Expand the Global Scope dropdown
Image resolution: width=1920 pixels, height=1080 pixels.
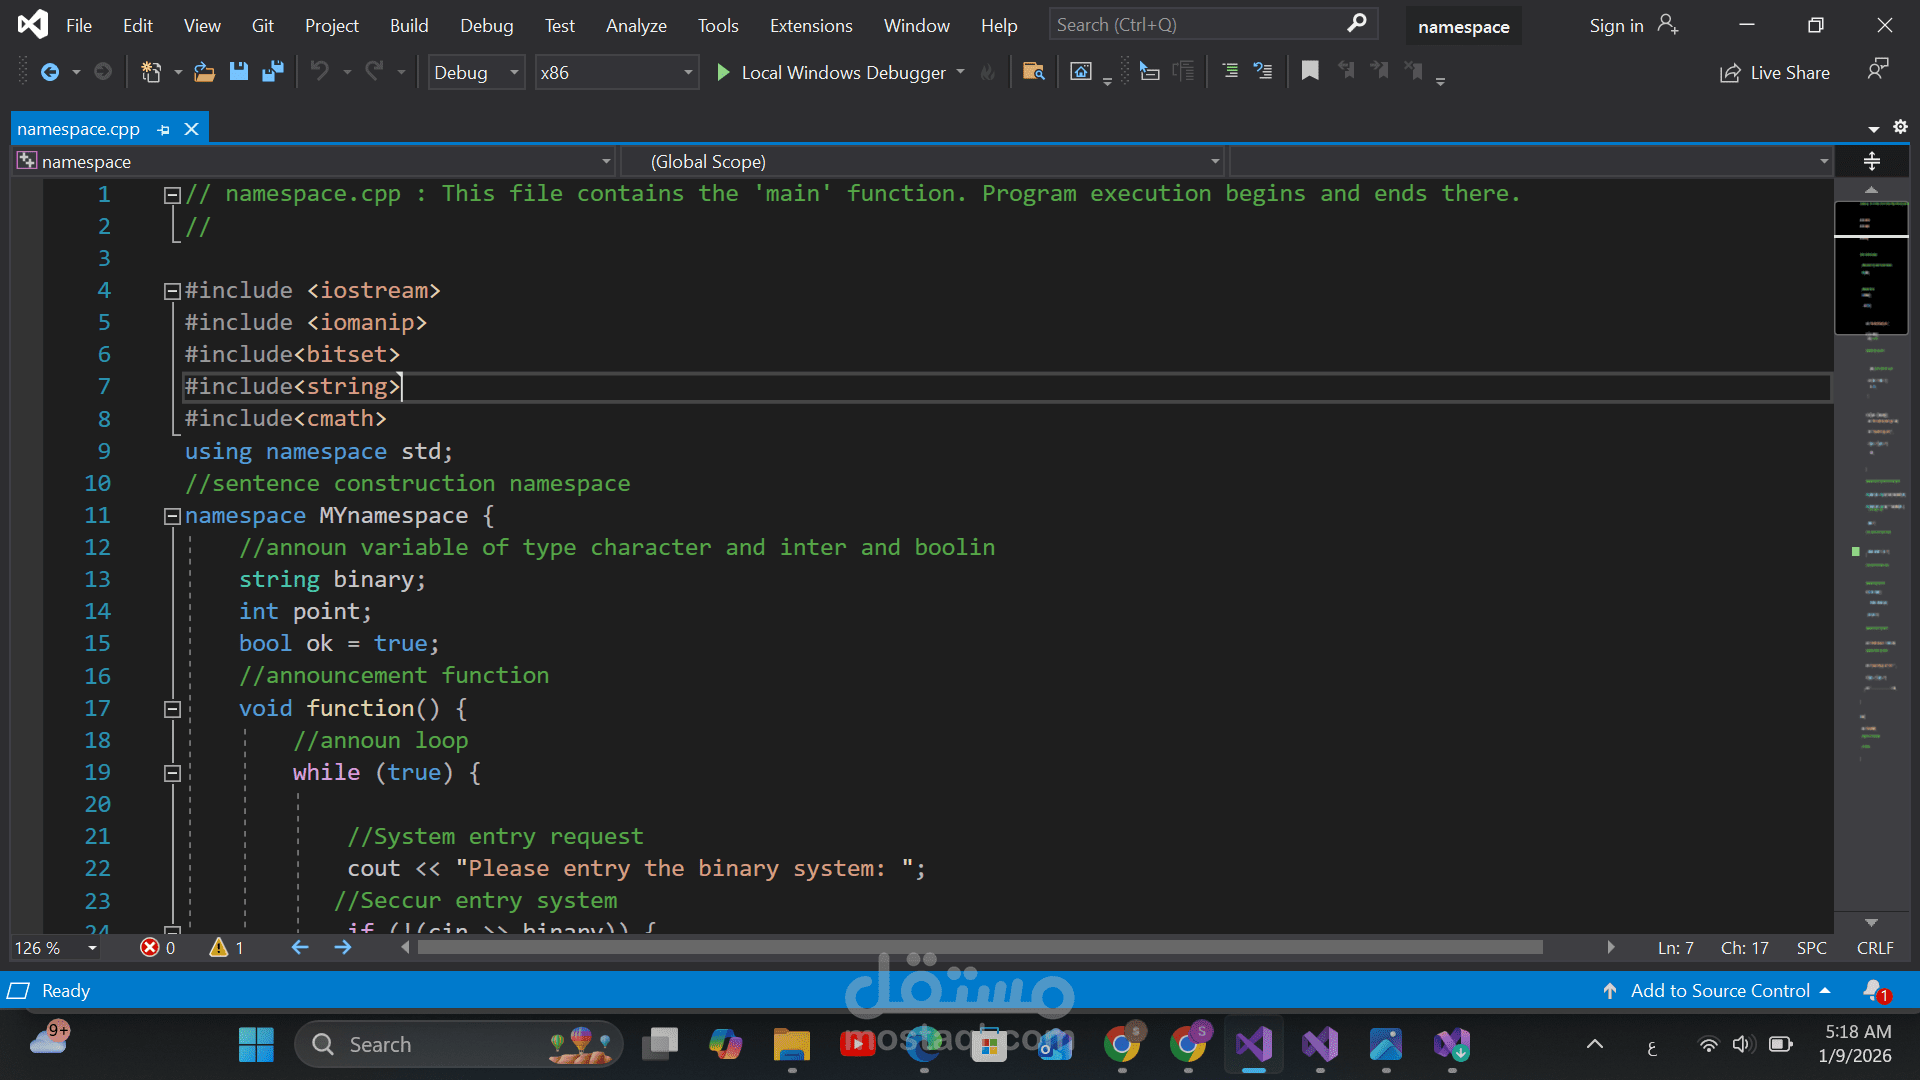pyautogui.click(x=1214, y=161)
